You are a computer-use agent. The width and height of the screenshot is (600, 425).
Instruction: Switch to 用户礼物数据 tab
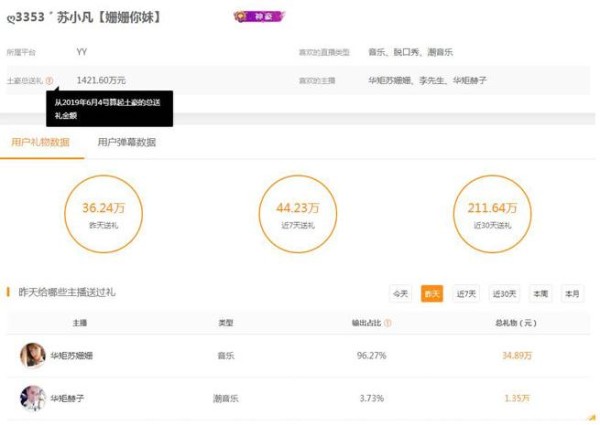click(41, 142)
